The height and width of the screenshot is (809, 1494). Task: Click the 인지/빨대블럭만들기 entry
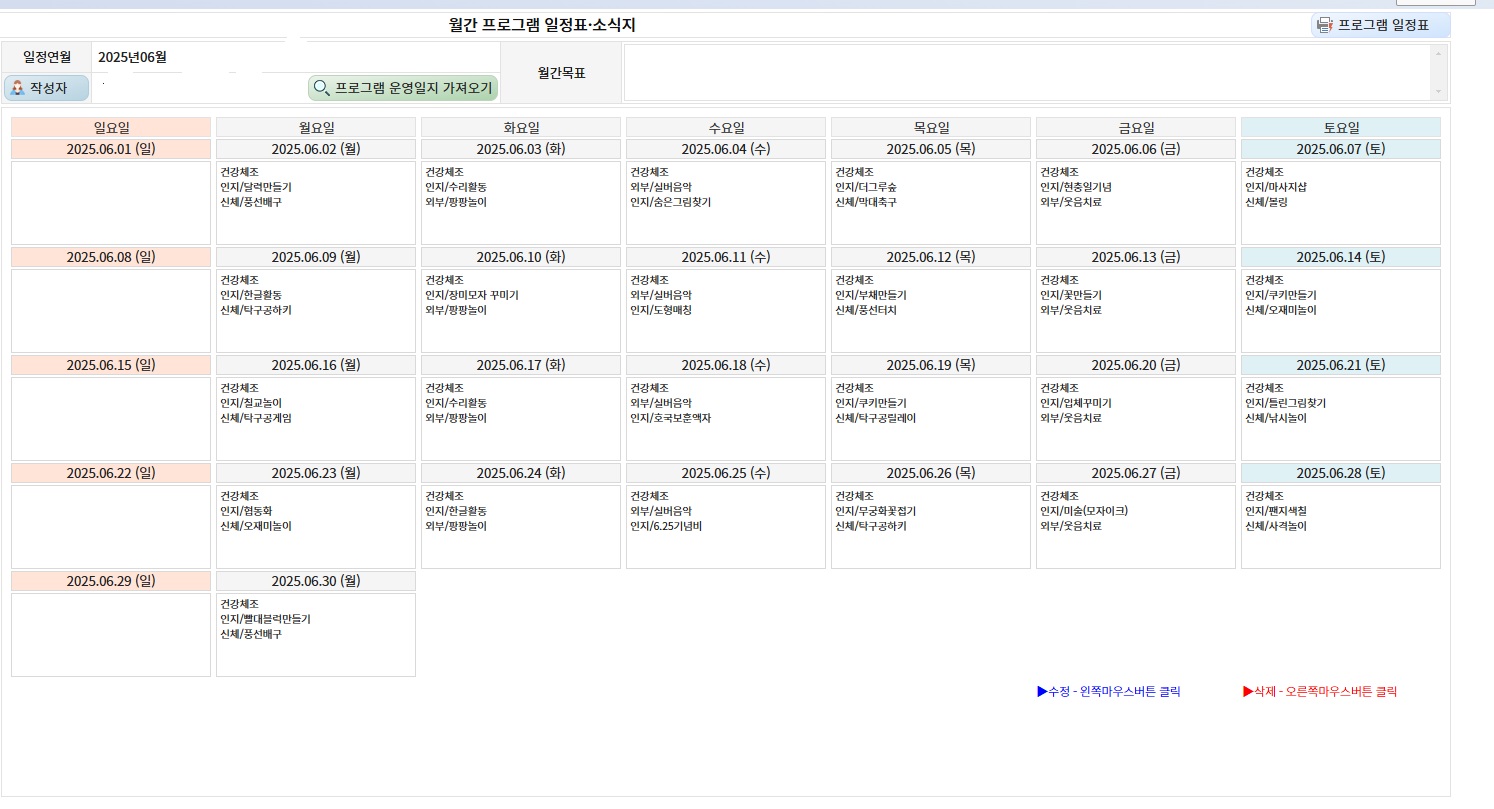pos(265,619)
